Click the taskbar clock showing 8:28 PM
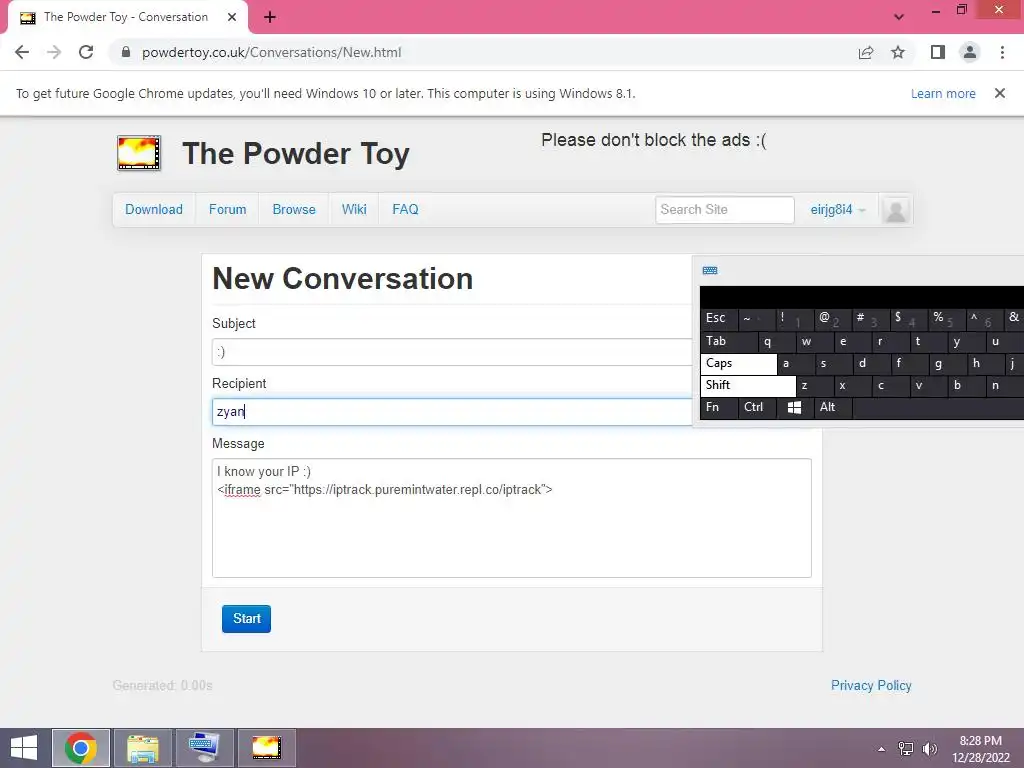The width and height of the screenshot is (1024, 768). pyautogui.click(x=980, y=749)
